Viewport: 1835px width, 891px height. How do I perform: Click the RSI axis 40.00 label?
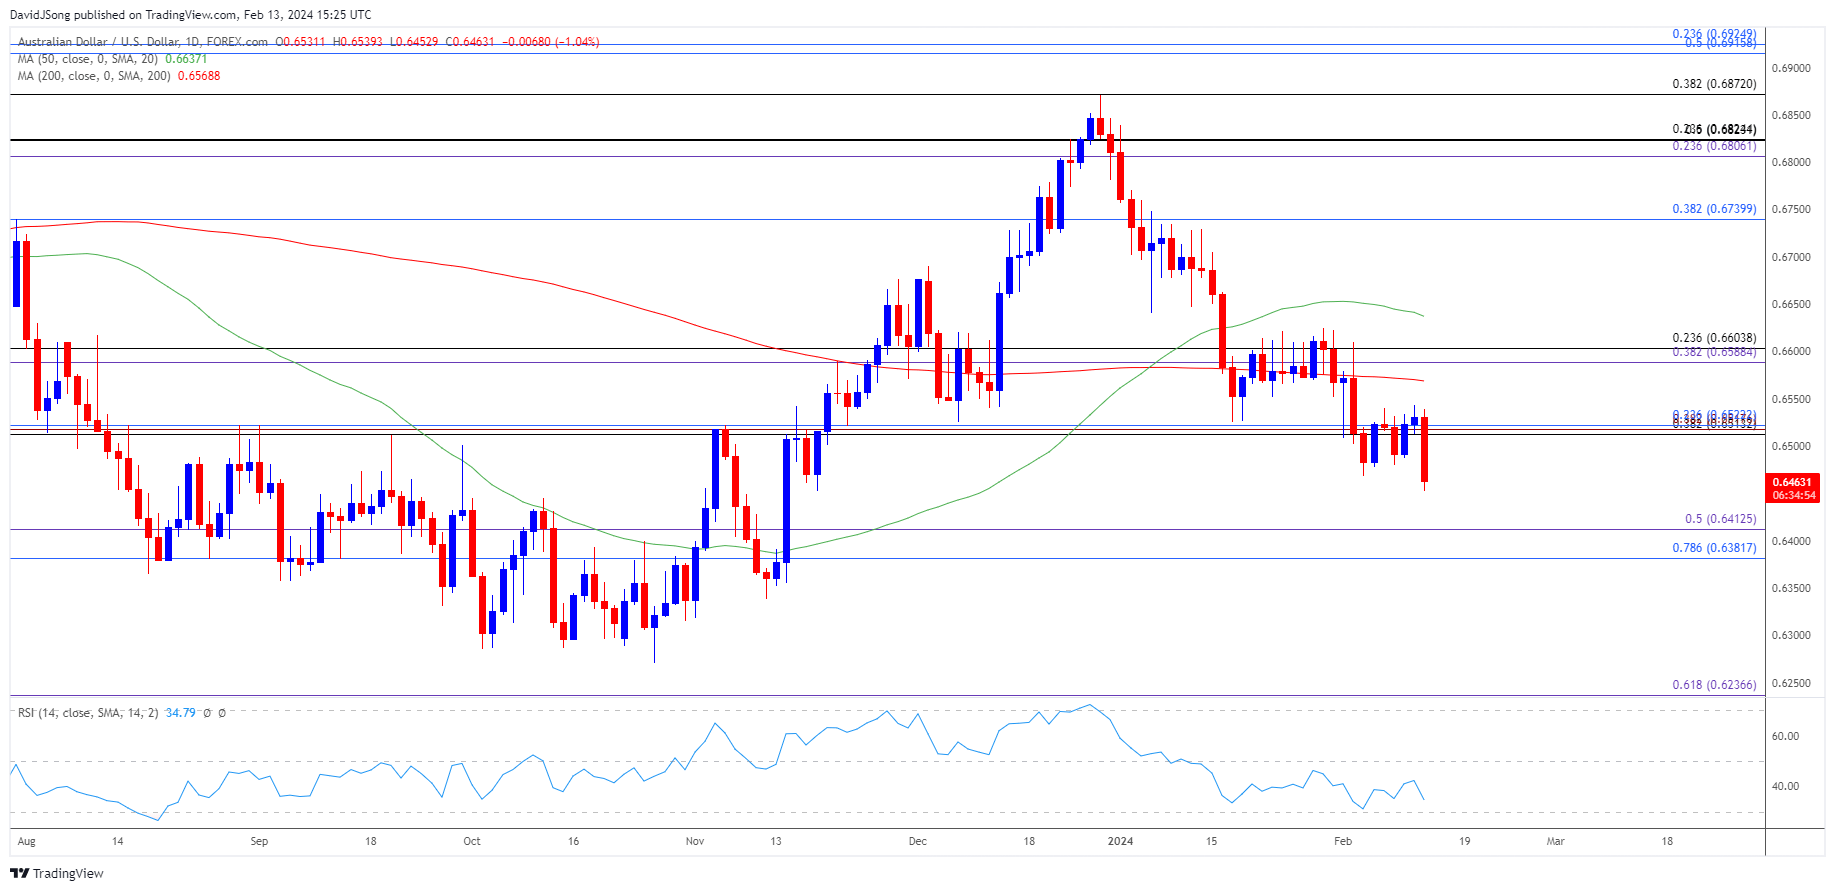coord(1785,786)
